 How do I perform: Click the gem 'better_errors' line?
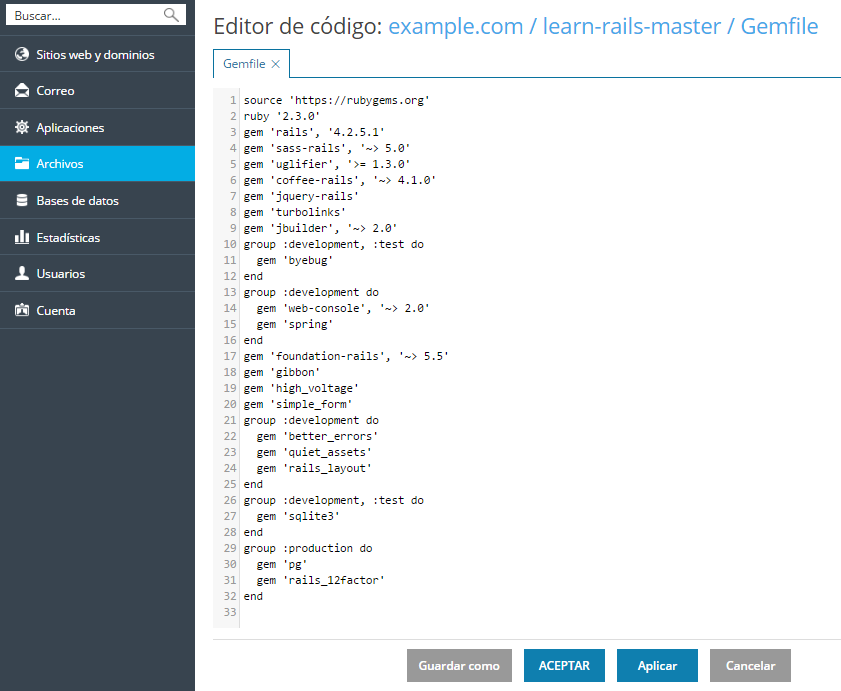pos(317,436)
